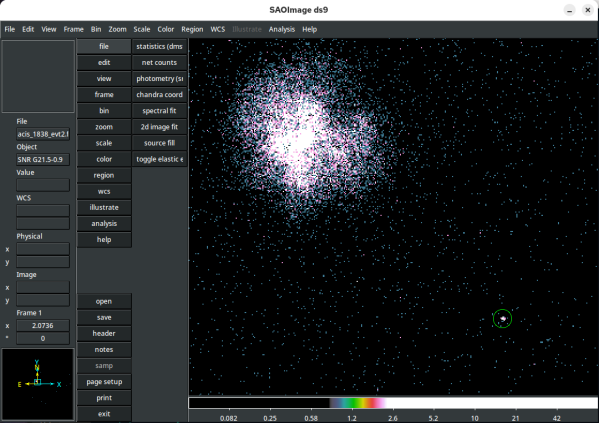
Task: Open the Help menu
Action: click(309, 29)
